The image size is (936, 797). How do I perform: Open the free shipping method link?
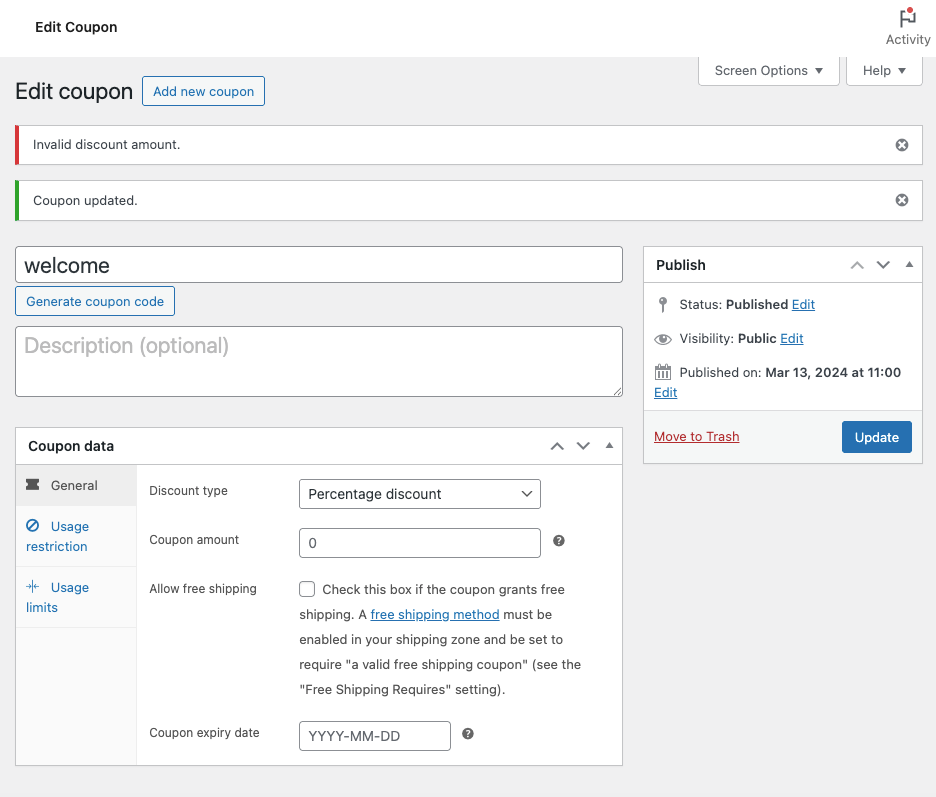point(435,614)
